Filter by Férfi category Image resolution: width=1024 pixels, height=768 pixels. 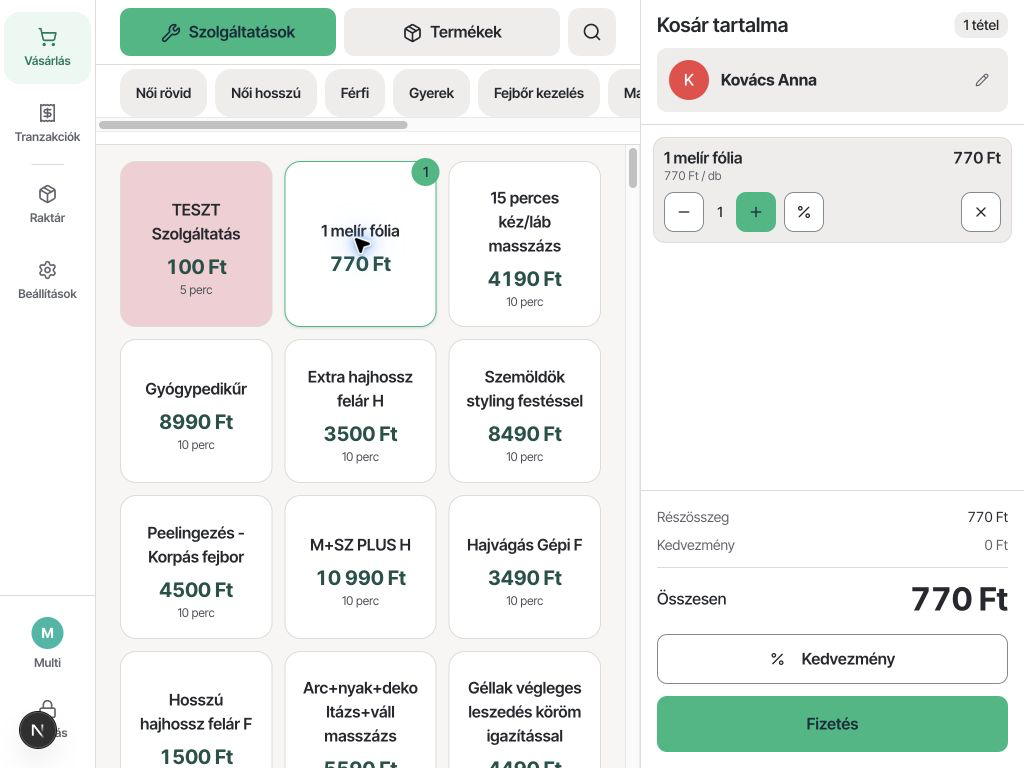(355, 93)
